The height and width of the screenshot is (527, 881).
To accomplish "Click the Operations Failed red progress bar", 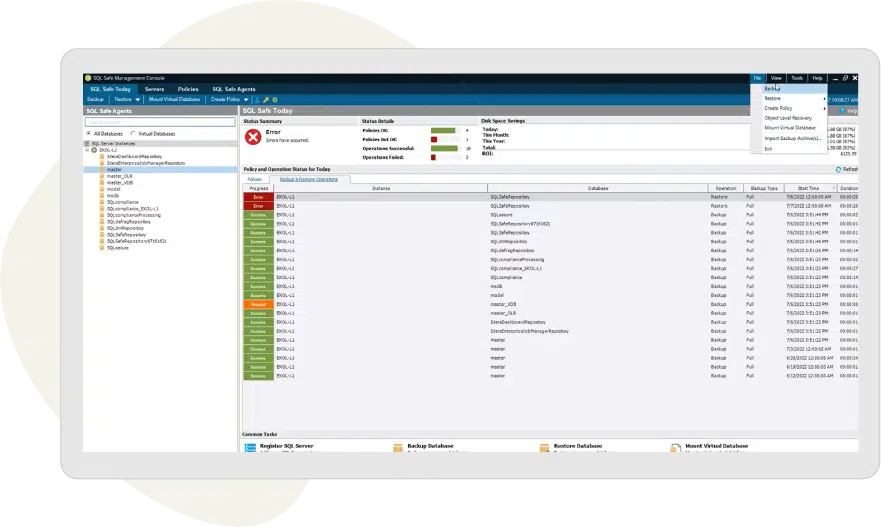I will 433,157.
